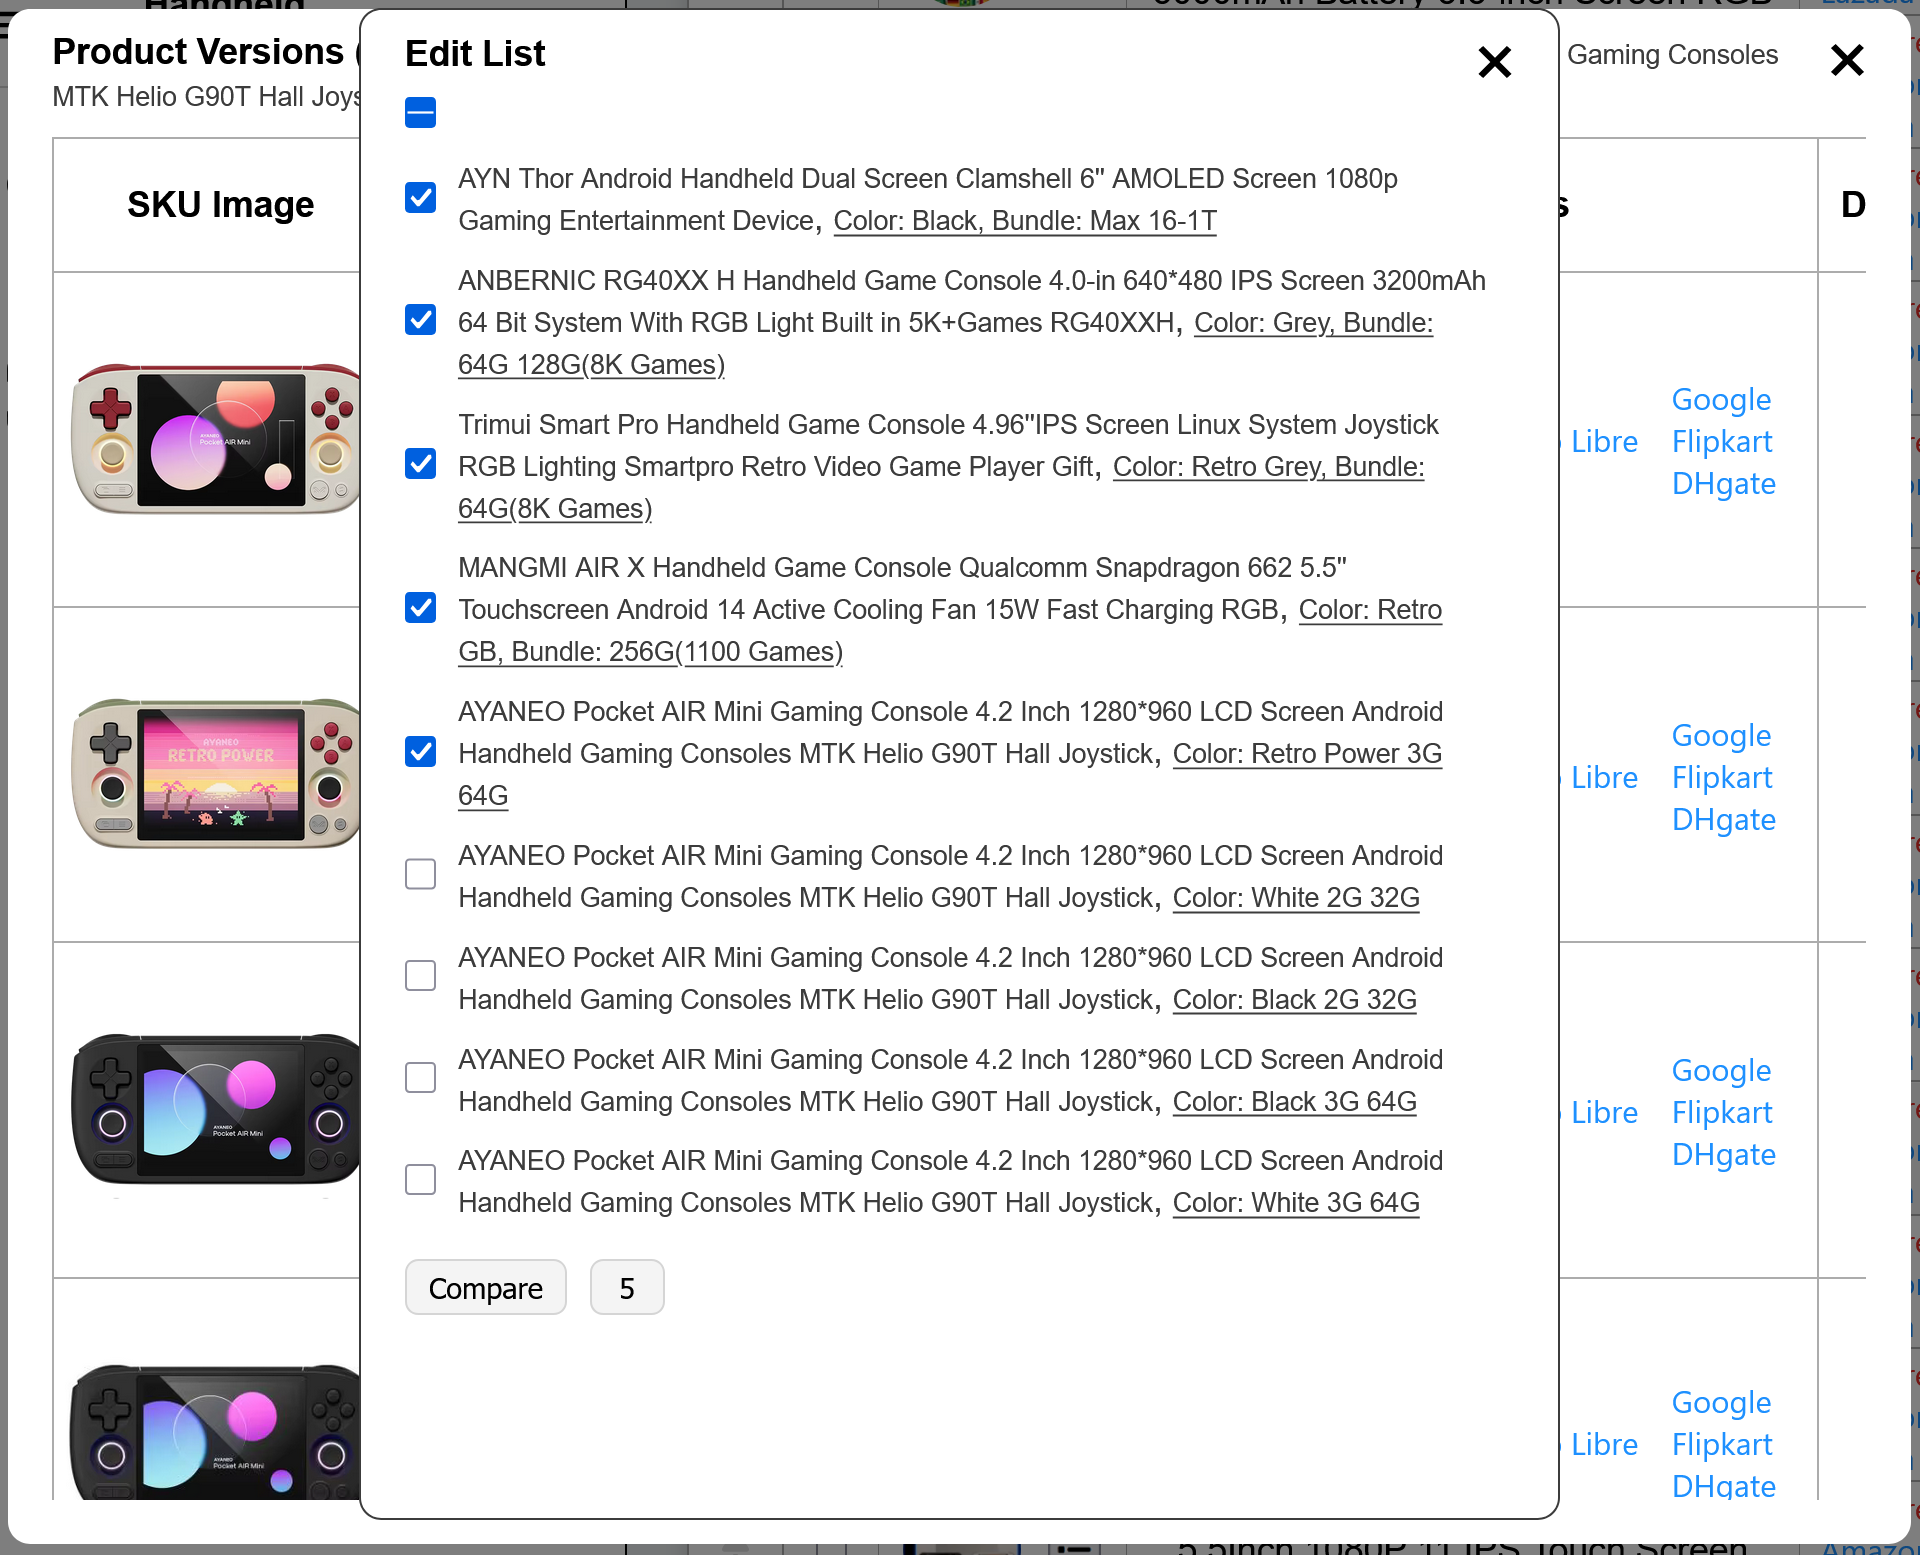Uncheck the ANBERNIC RG40XX H item
Viewport: 1920px width, 1555px height.
tap(420, 320)
